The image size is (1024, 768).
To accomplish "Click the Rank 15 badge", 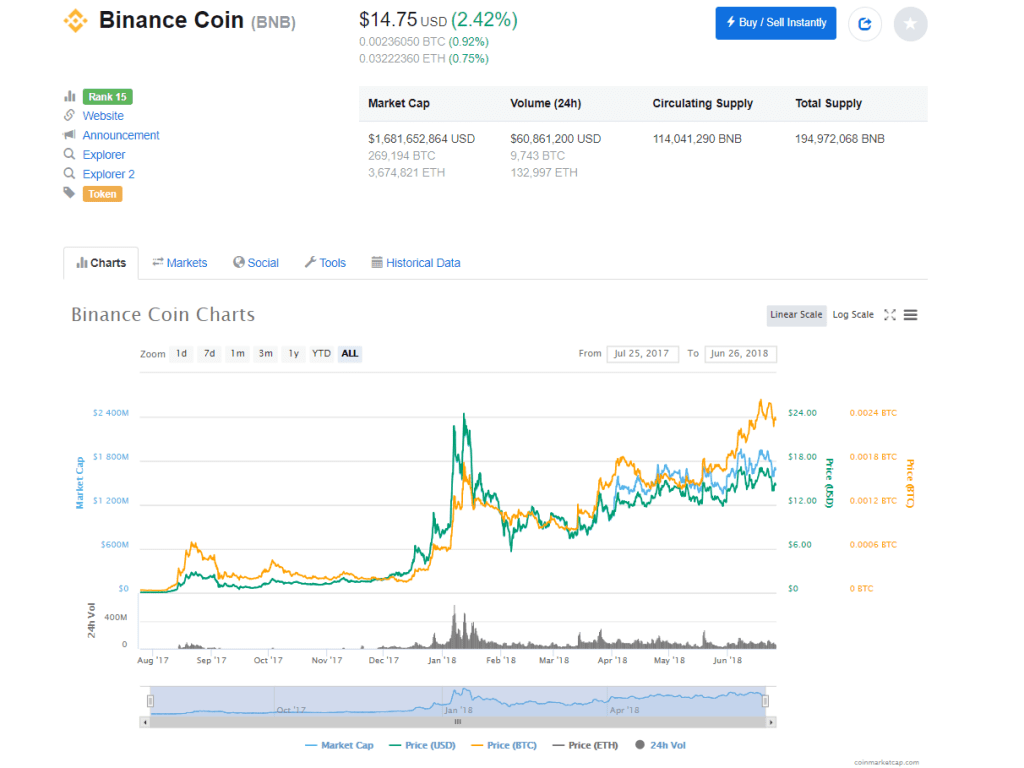I will coord(108,97).
